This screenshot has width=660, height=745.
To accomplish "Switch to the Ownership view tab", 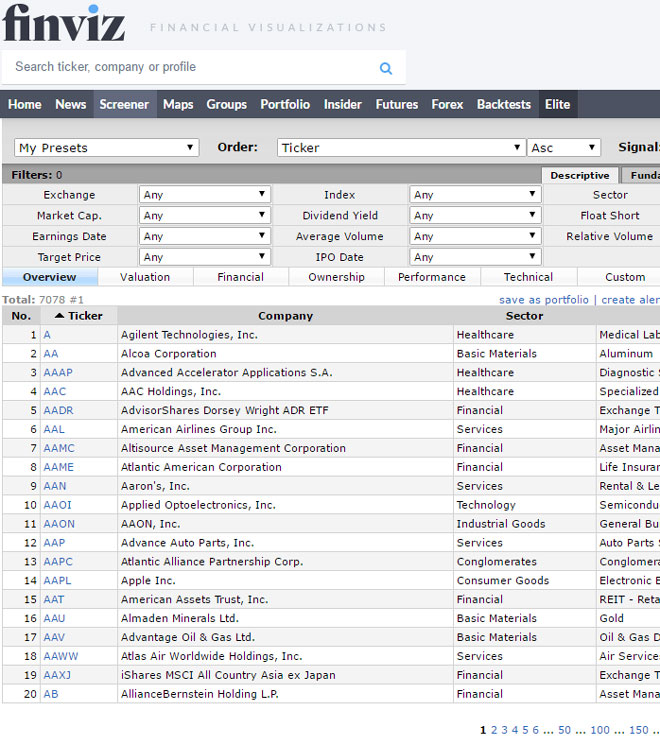I will (336, 277).
